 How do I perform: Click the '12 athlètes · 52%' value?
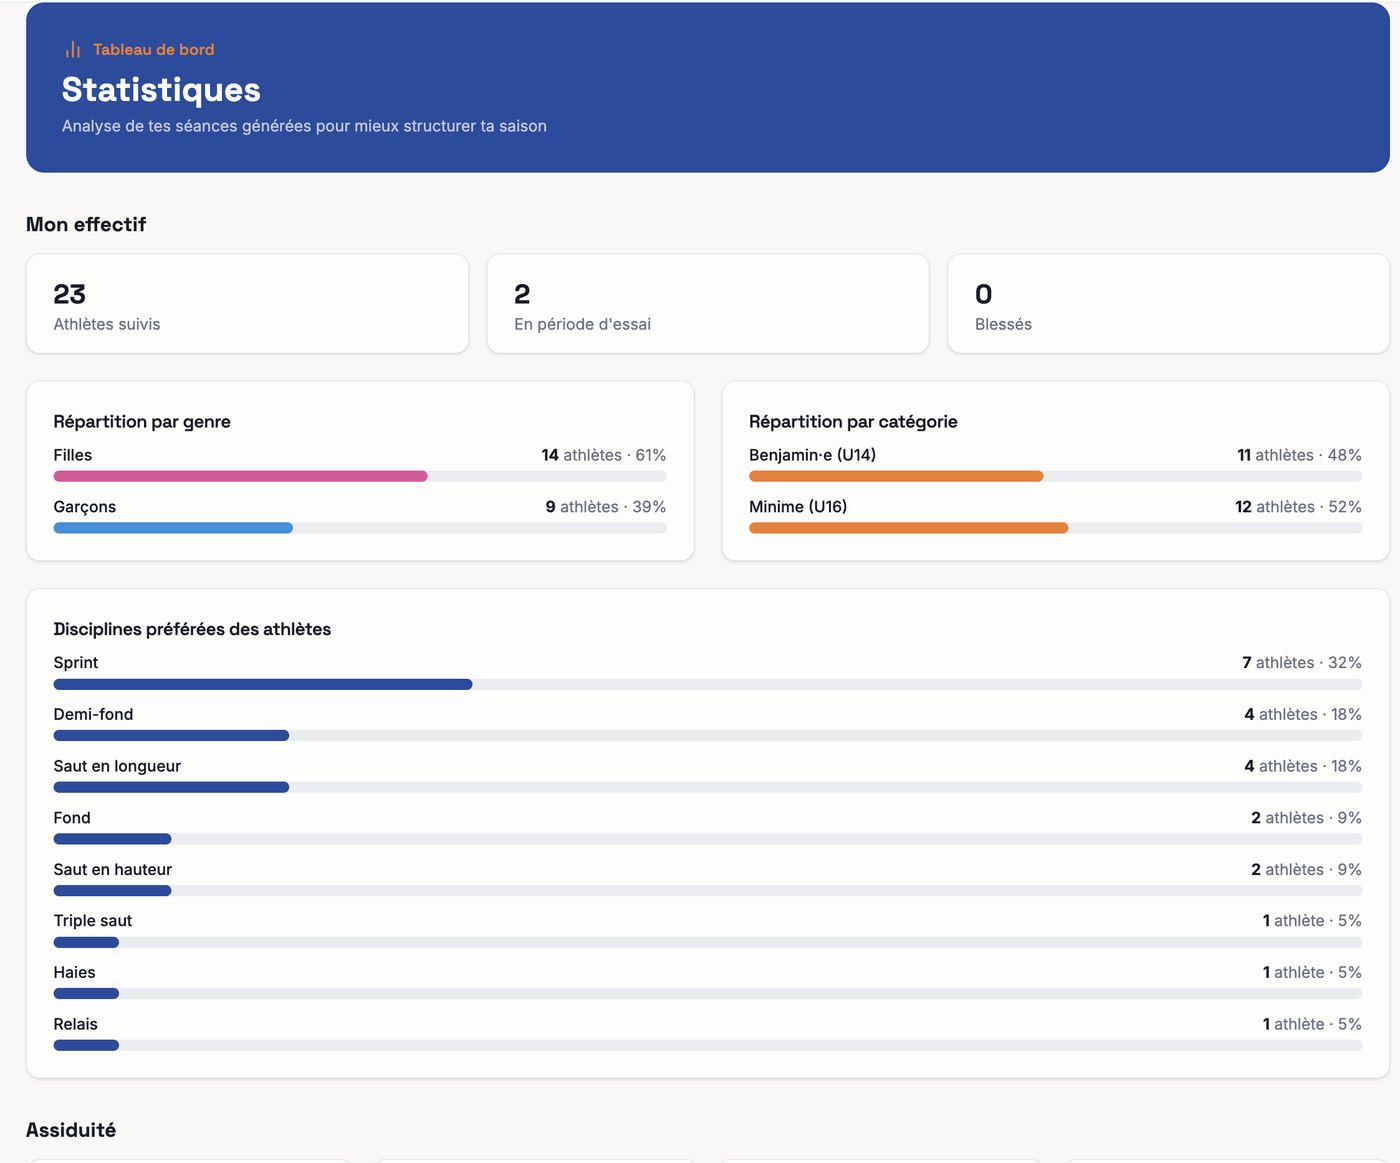tap(1298, 507)
